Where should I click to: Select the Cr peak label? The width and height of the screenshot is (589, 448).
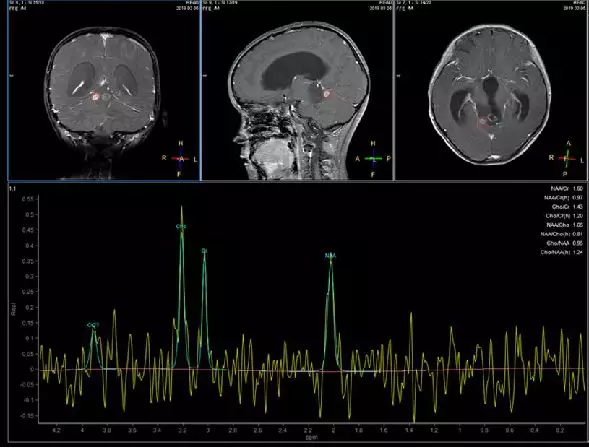pyautogui.click(x=204, y=250)
